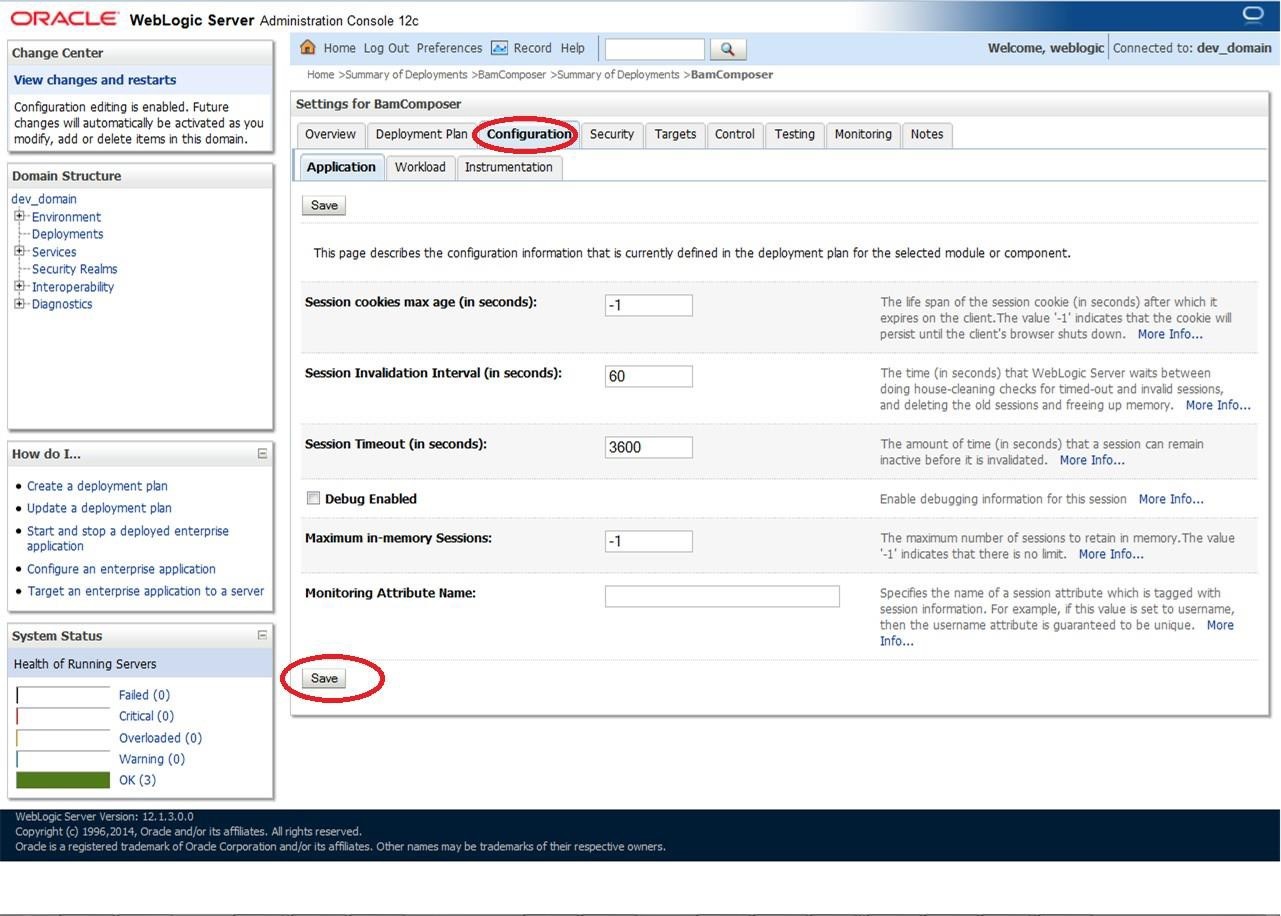The width and height of the screenshot is (1281, 916).
Task: Collapse the How do I panel
Action: tap(262, 453)
